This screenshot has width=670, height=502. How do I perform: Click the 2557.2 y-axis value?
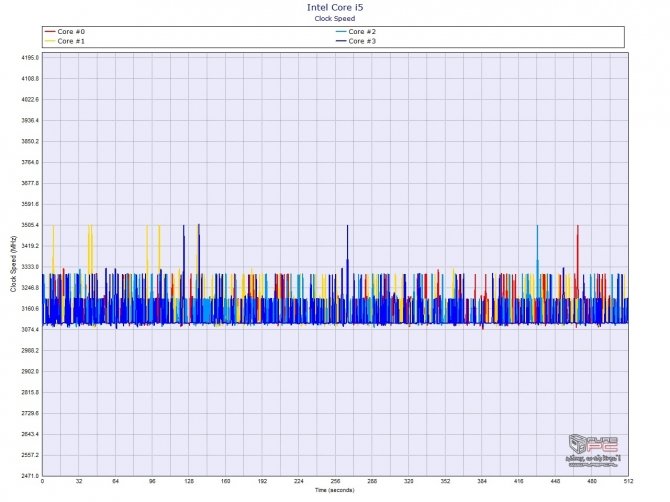(x=30, y=455)
